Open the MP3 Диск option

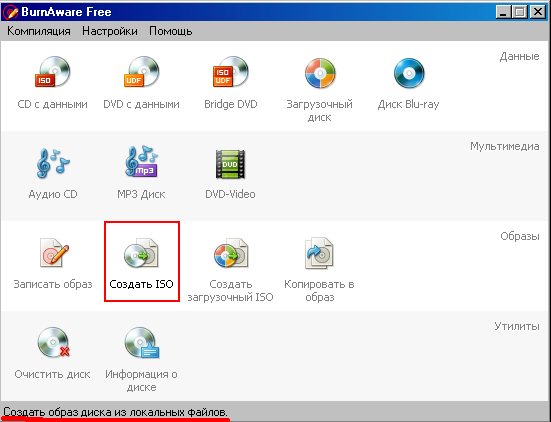click(x=141, y=173)
